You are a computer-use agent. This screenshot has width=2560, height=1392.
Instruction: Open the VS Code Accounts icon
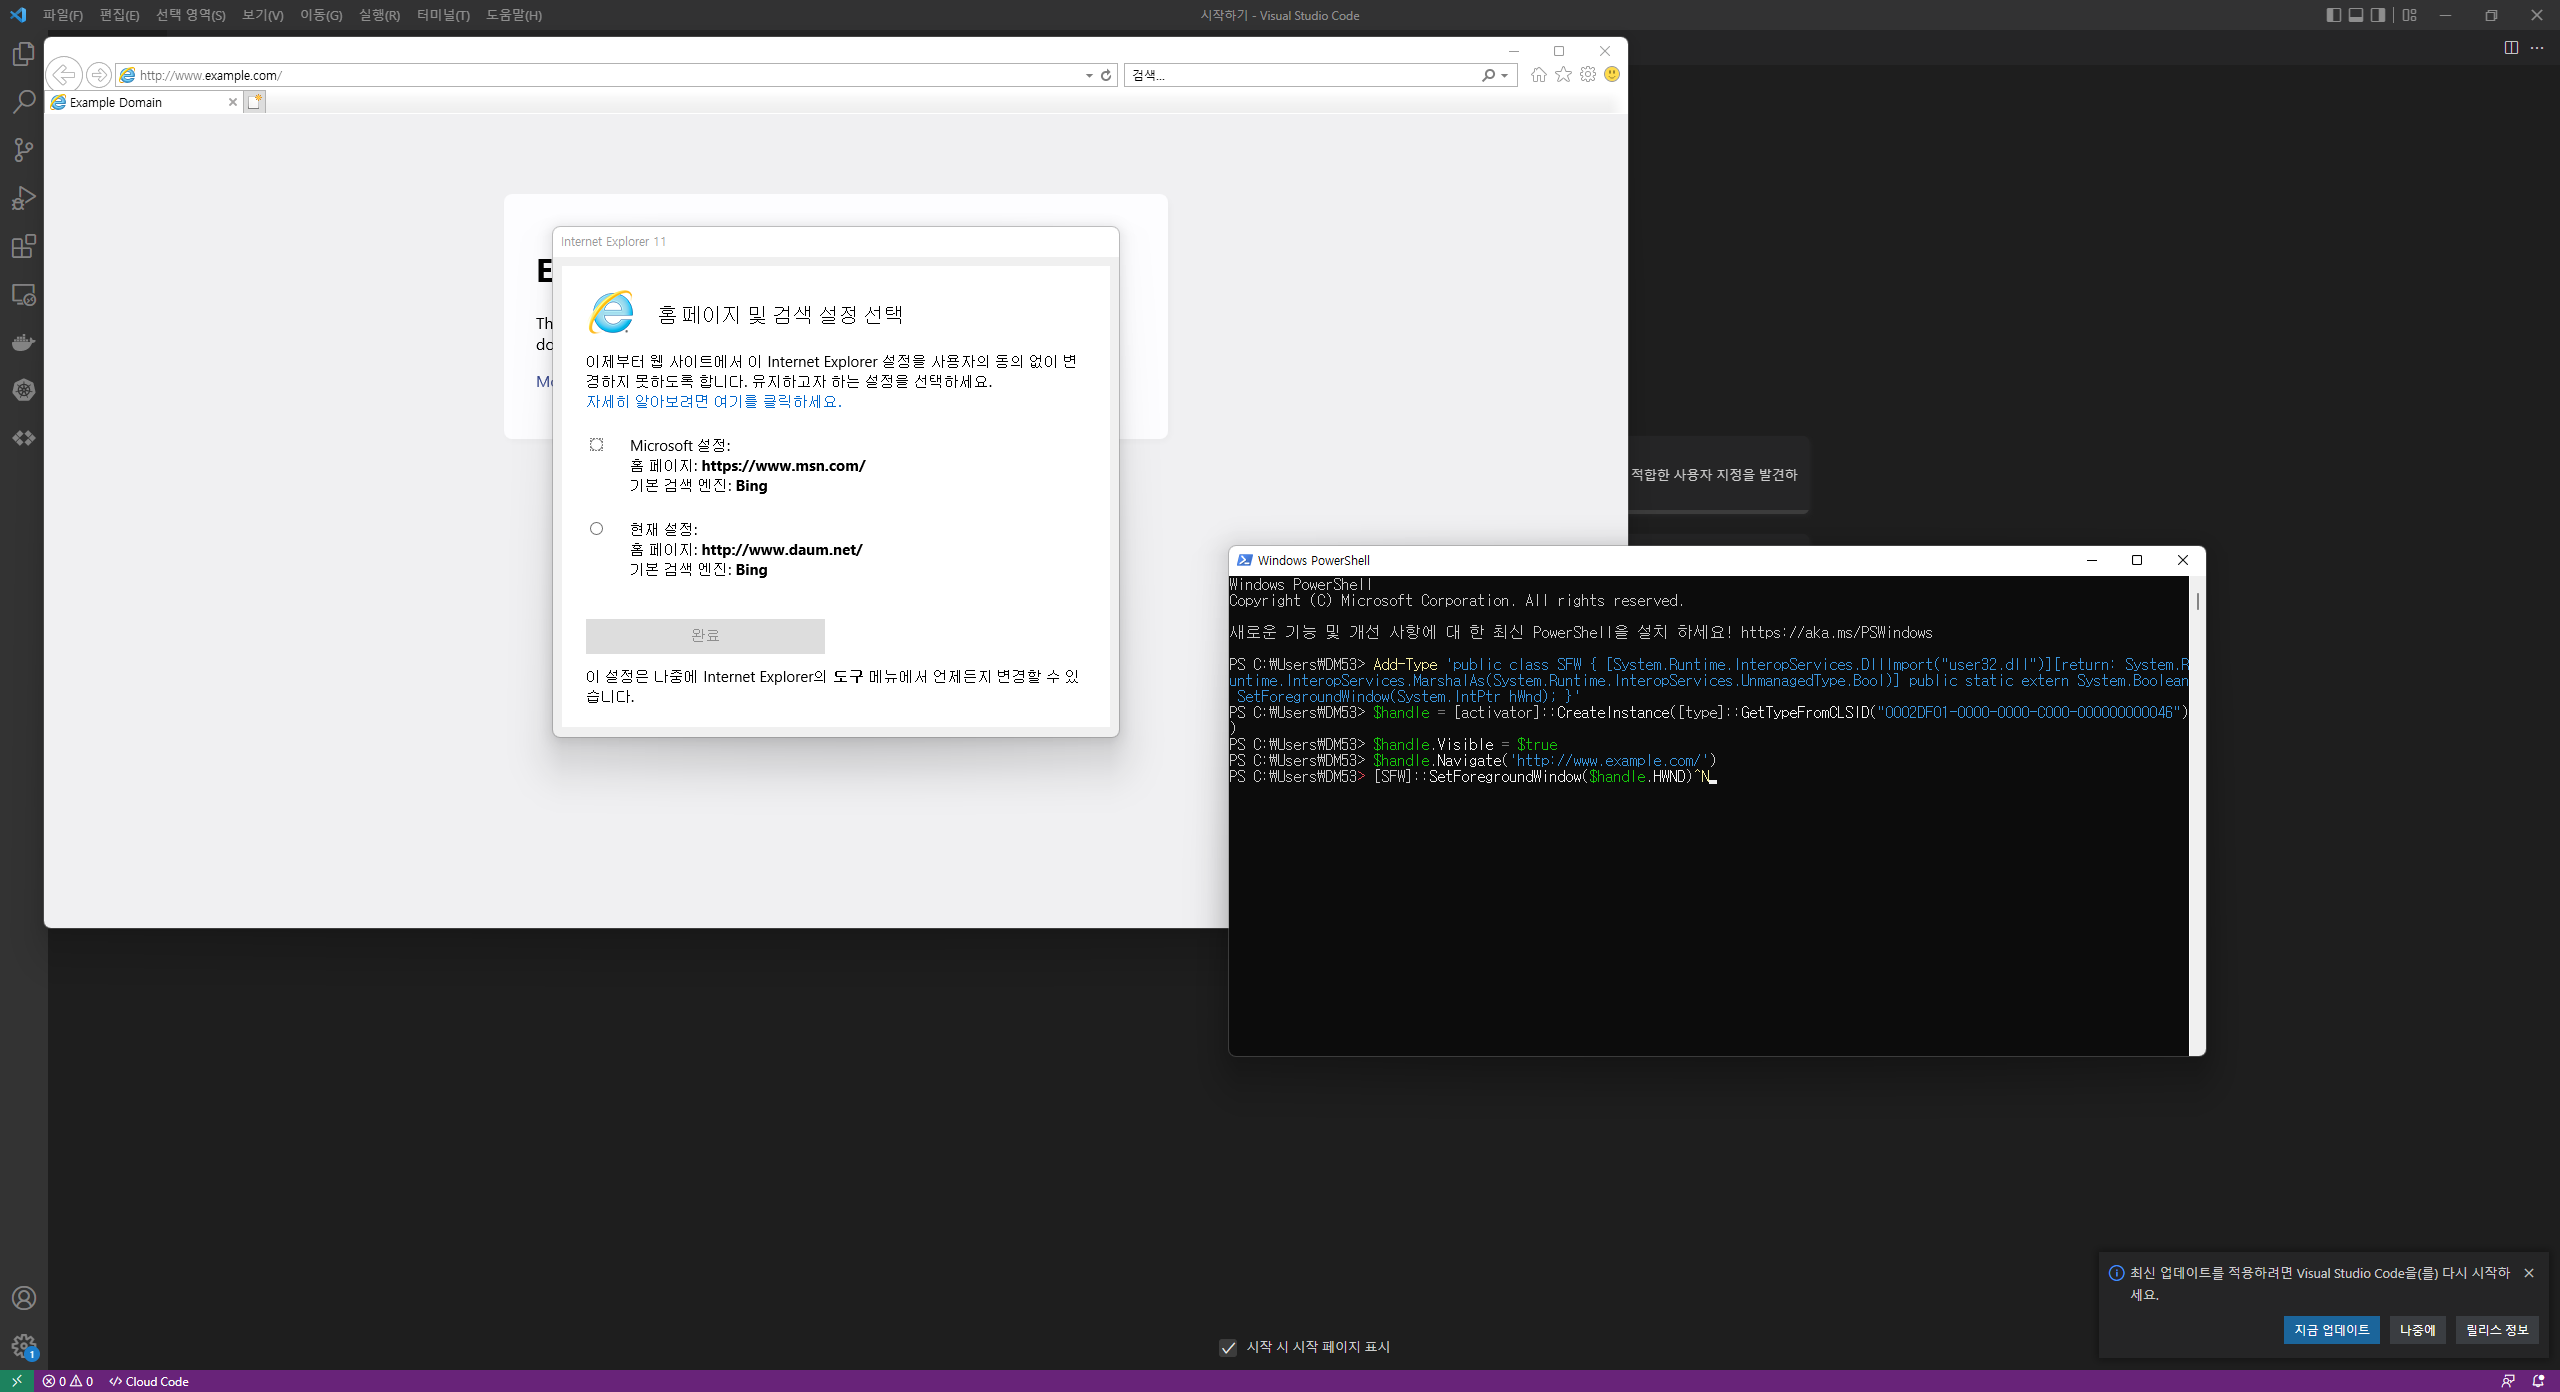(x=23, y=1298)
